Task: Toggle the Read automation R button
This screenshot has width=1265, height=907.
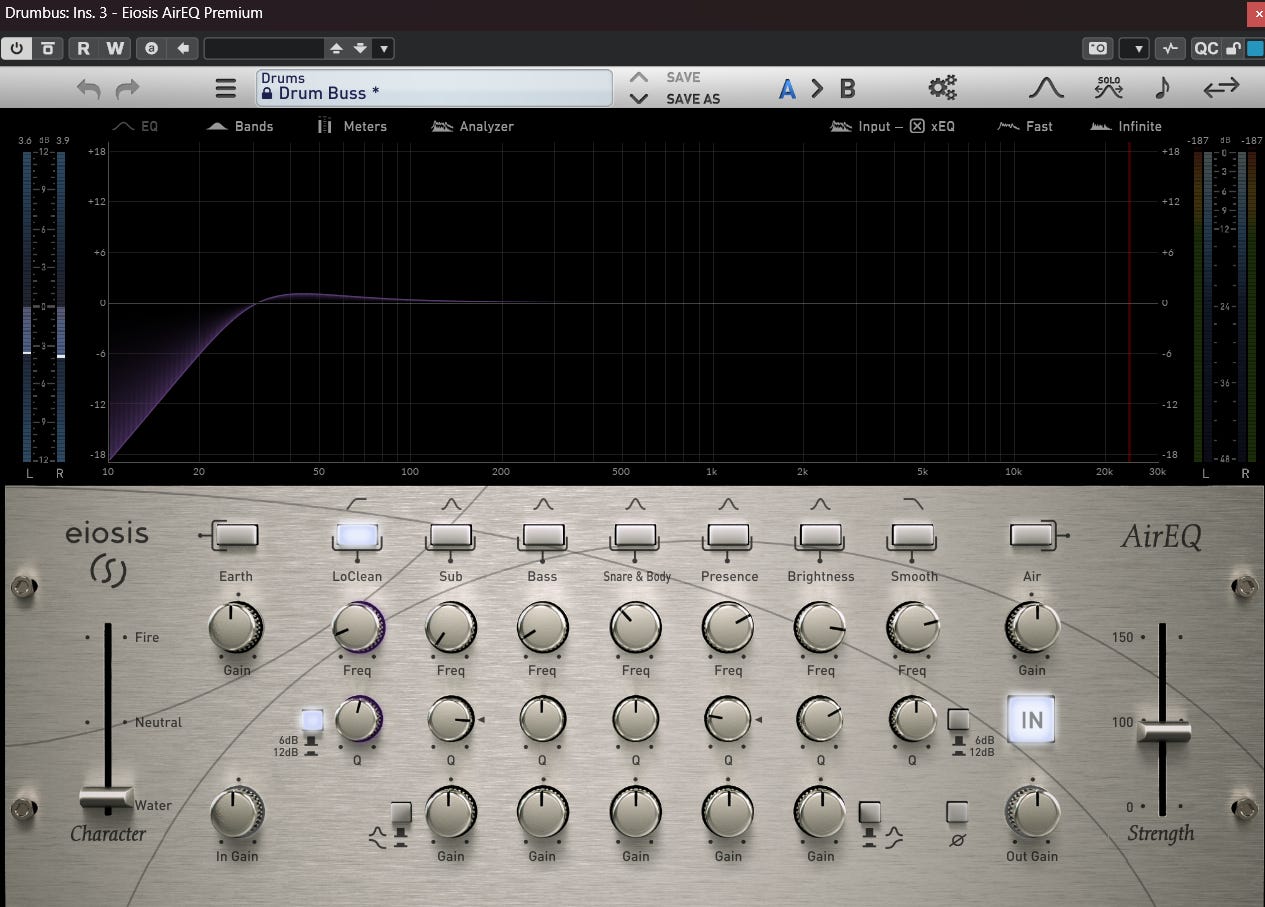Action: click(x=83, y=48)
